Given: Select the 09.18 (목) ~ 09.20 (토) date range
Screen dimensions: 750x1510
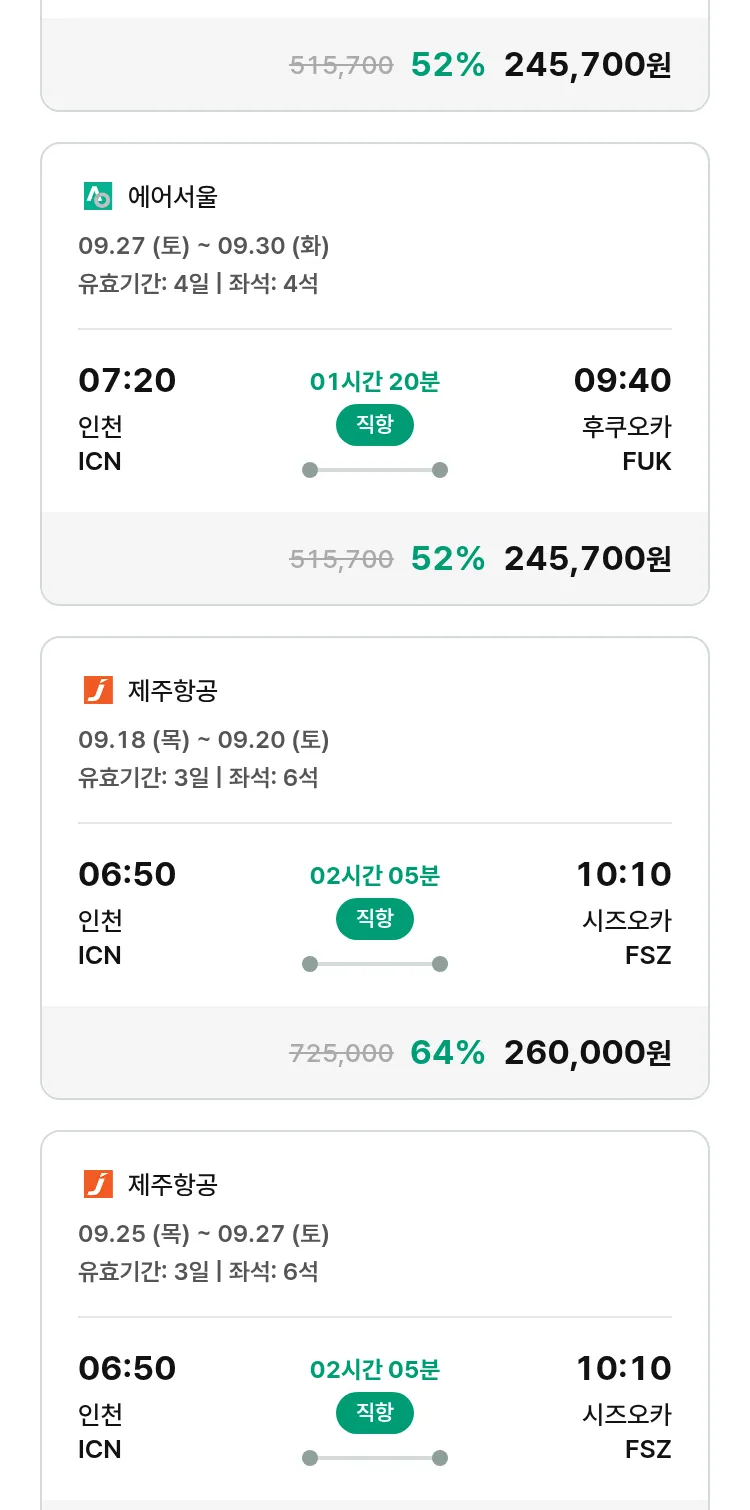Looking at the screenshot, I should (204, 740).
